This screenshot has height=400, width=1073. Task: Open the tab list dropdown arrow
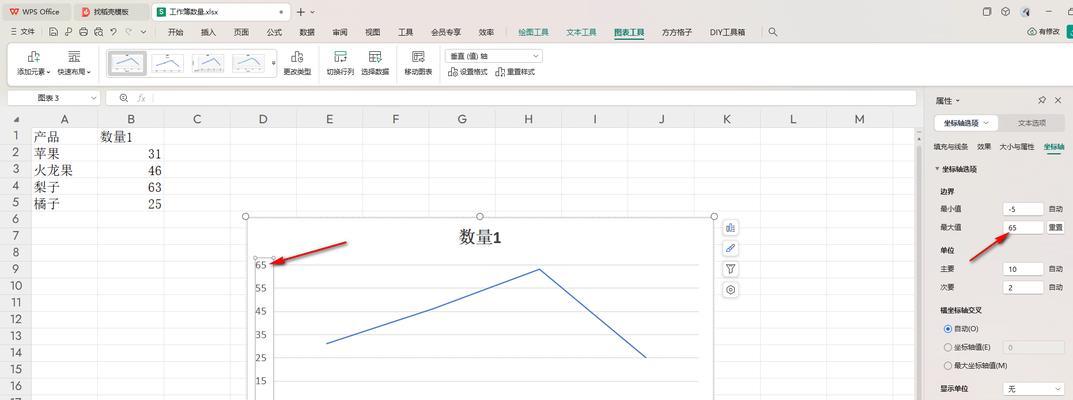(313, 12)
